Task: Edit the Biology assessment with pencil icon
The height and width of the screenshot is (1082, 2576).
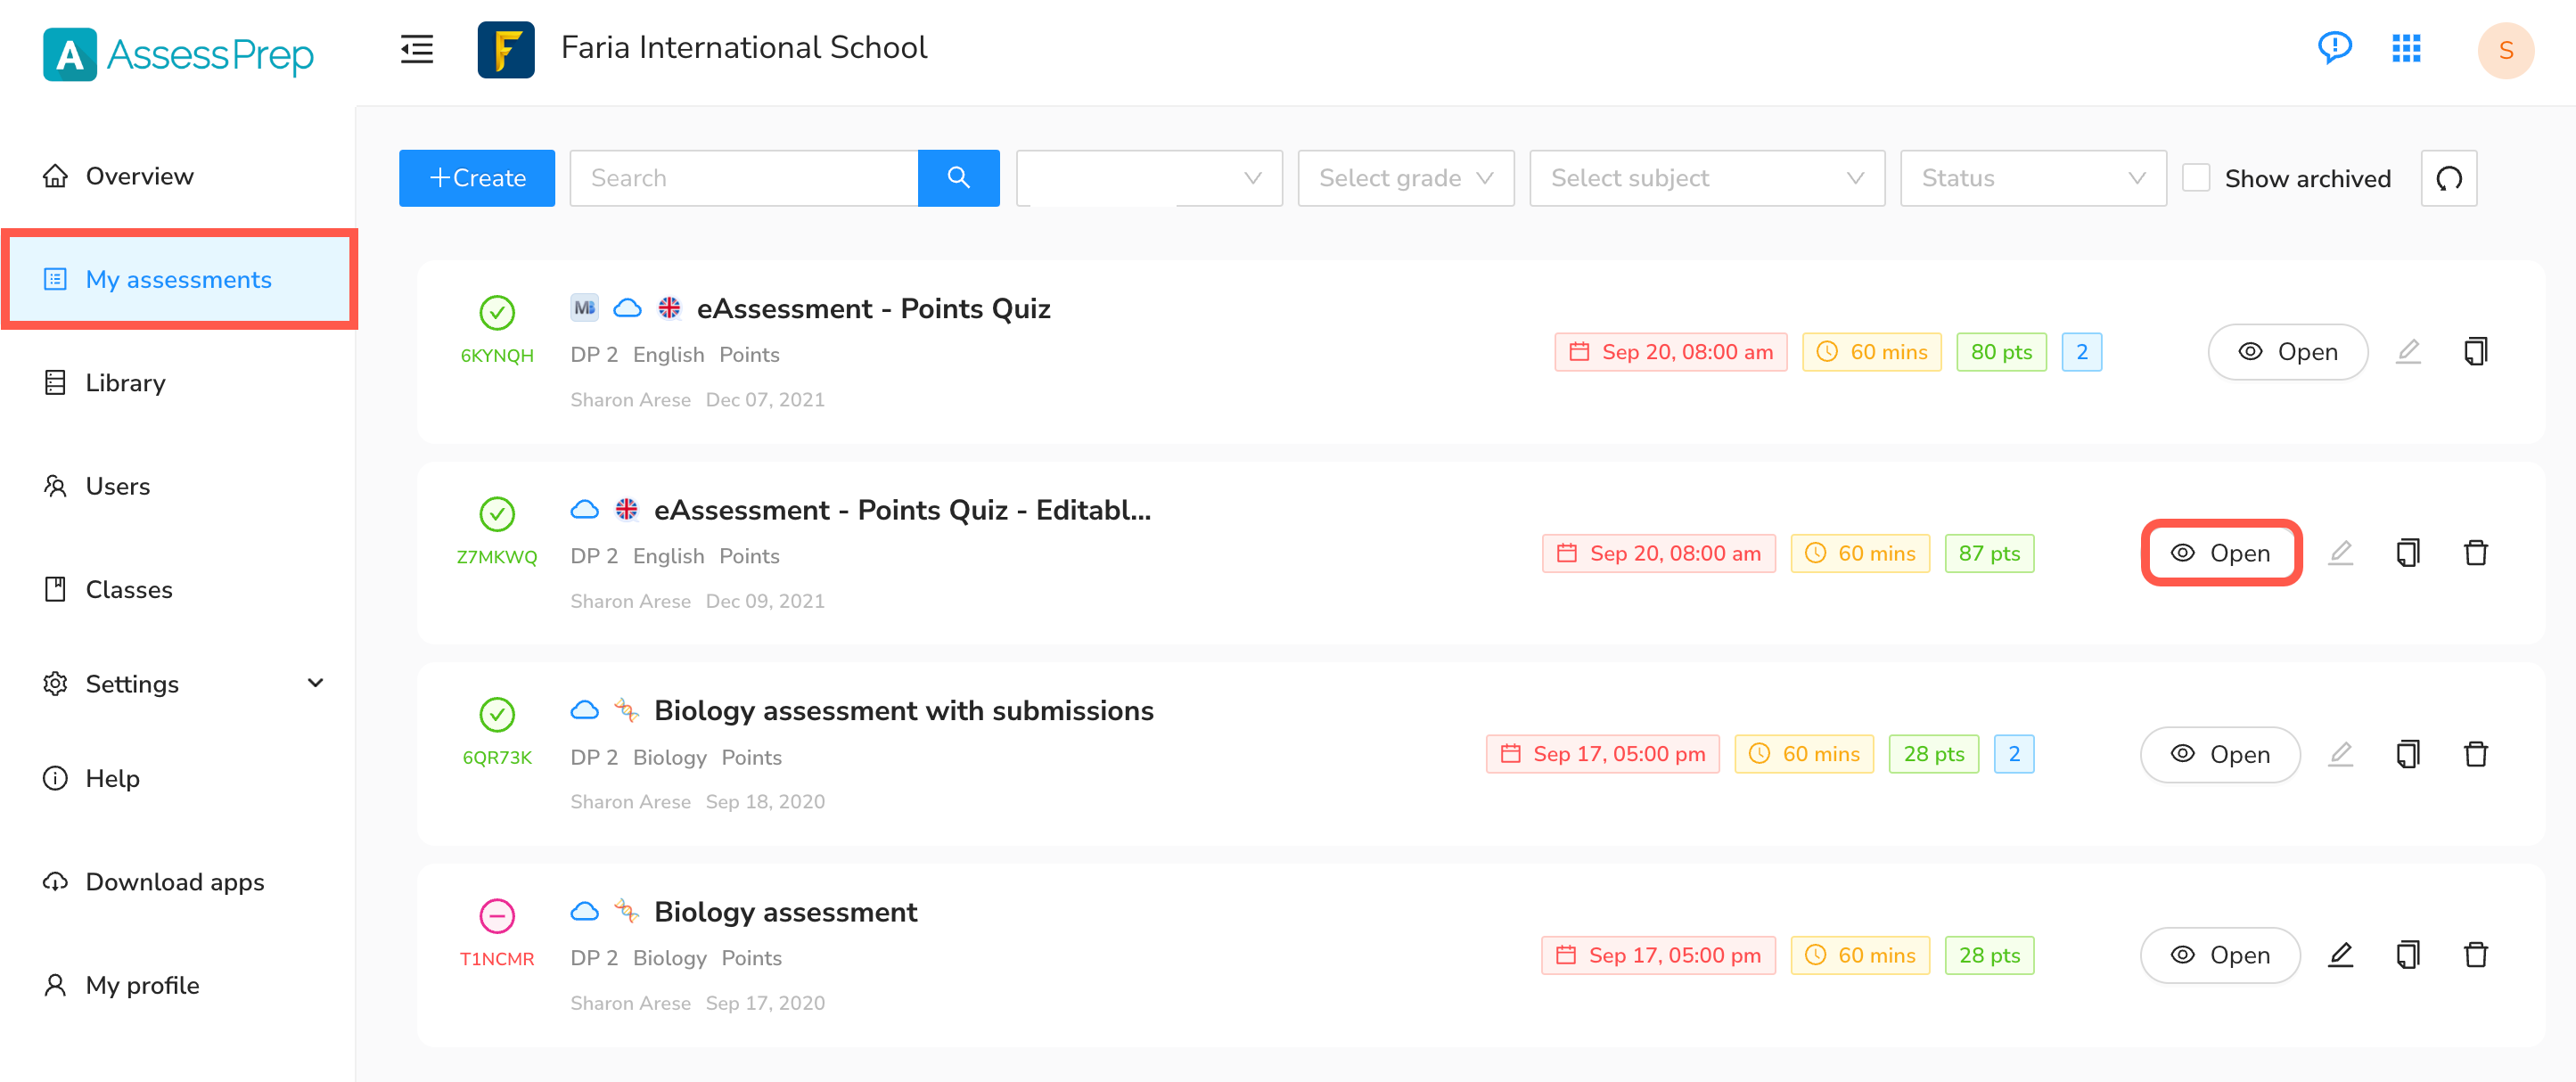Action: [x=2340, y=955]
